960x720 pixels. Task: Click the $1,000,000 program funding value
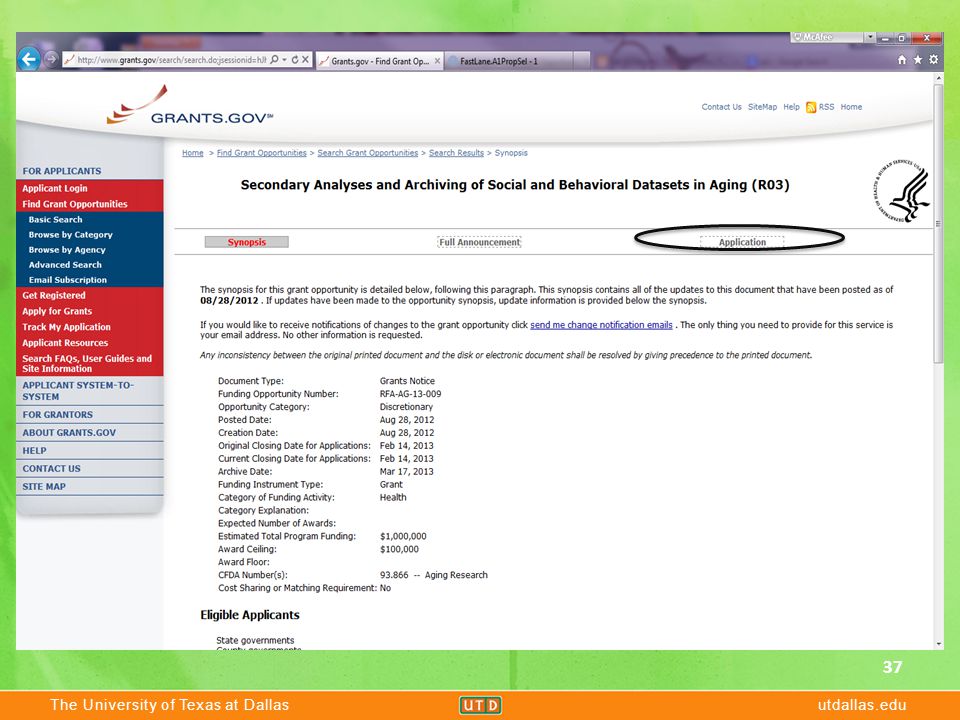403,536
